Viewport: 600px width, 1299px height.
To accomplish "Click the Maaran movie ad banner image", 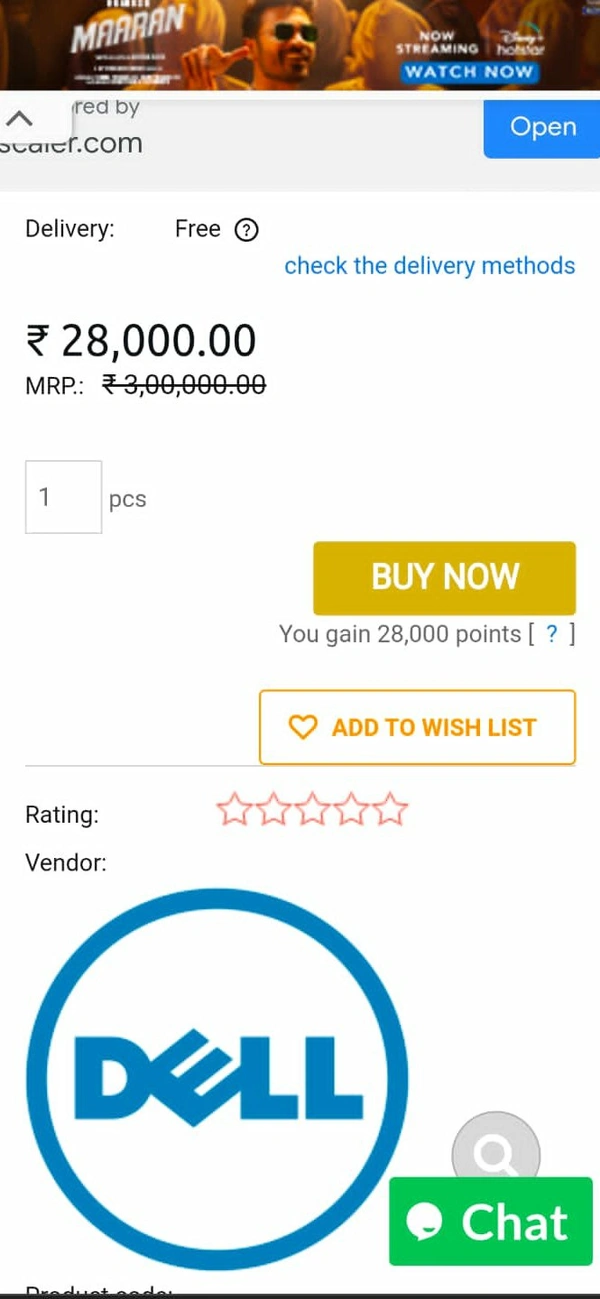I will tap(250, 42).
